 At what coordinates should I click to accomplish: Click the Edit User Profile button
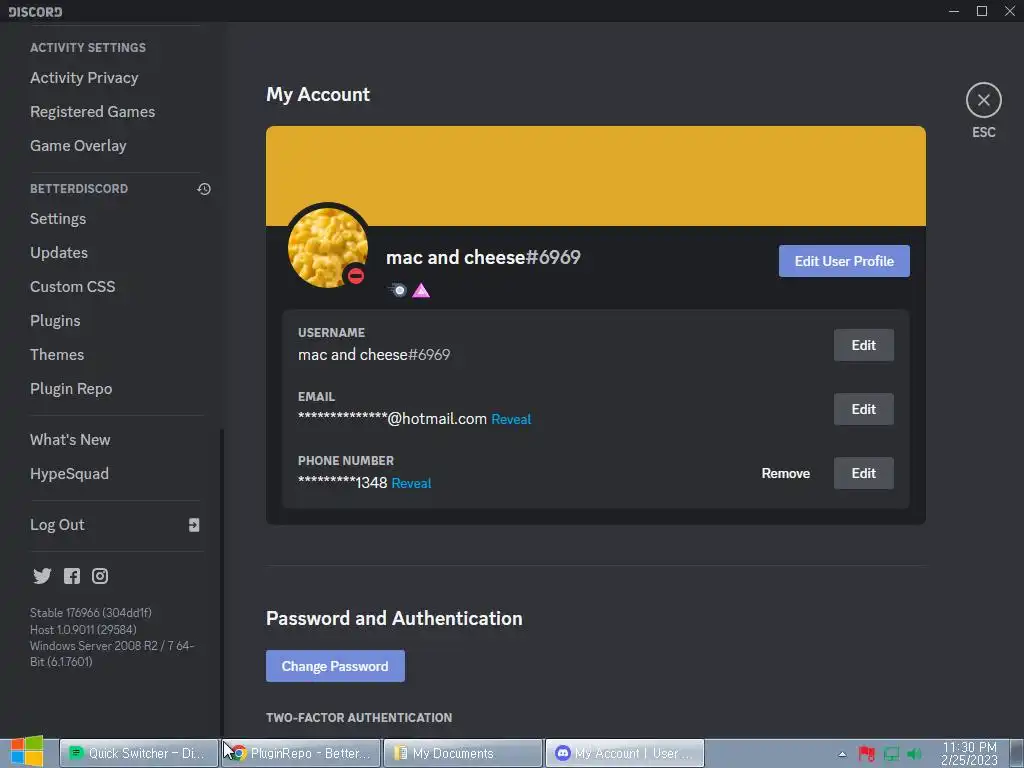844,261
